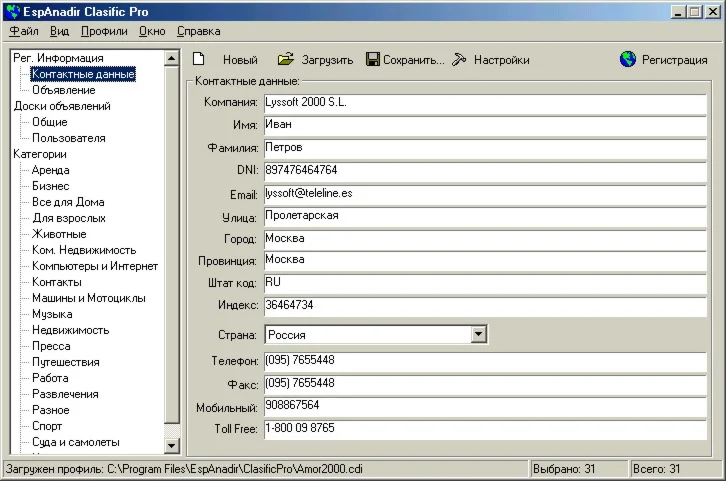The height and width of the screenshot is (481, 726).
Task: Select Машины и Мотоциклы category
Action: click(x=88, y=298)
